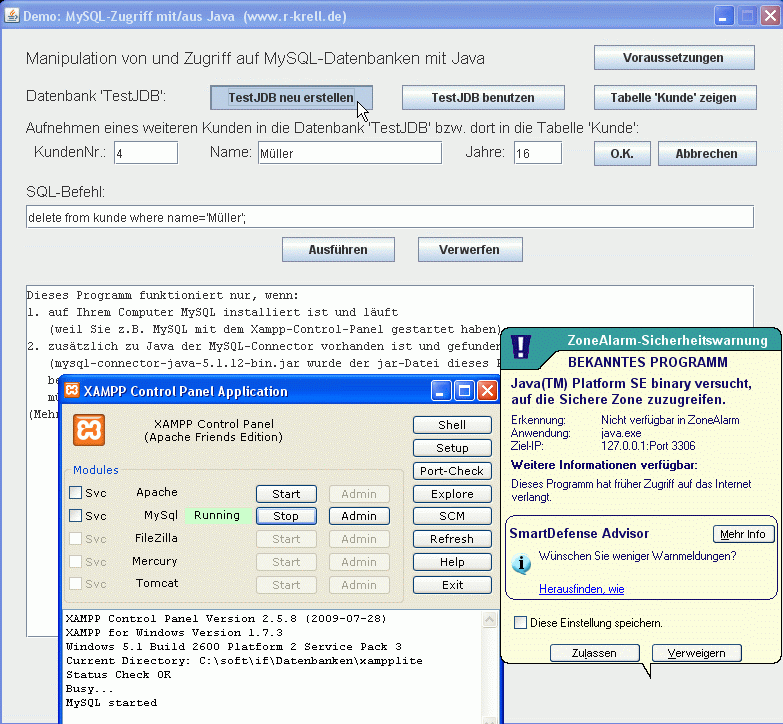
Task: Follow 'Herausfinden, wie' link
Action: point(581,589)
